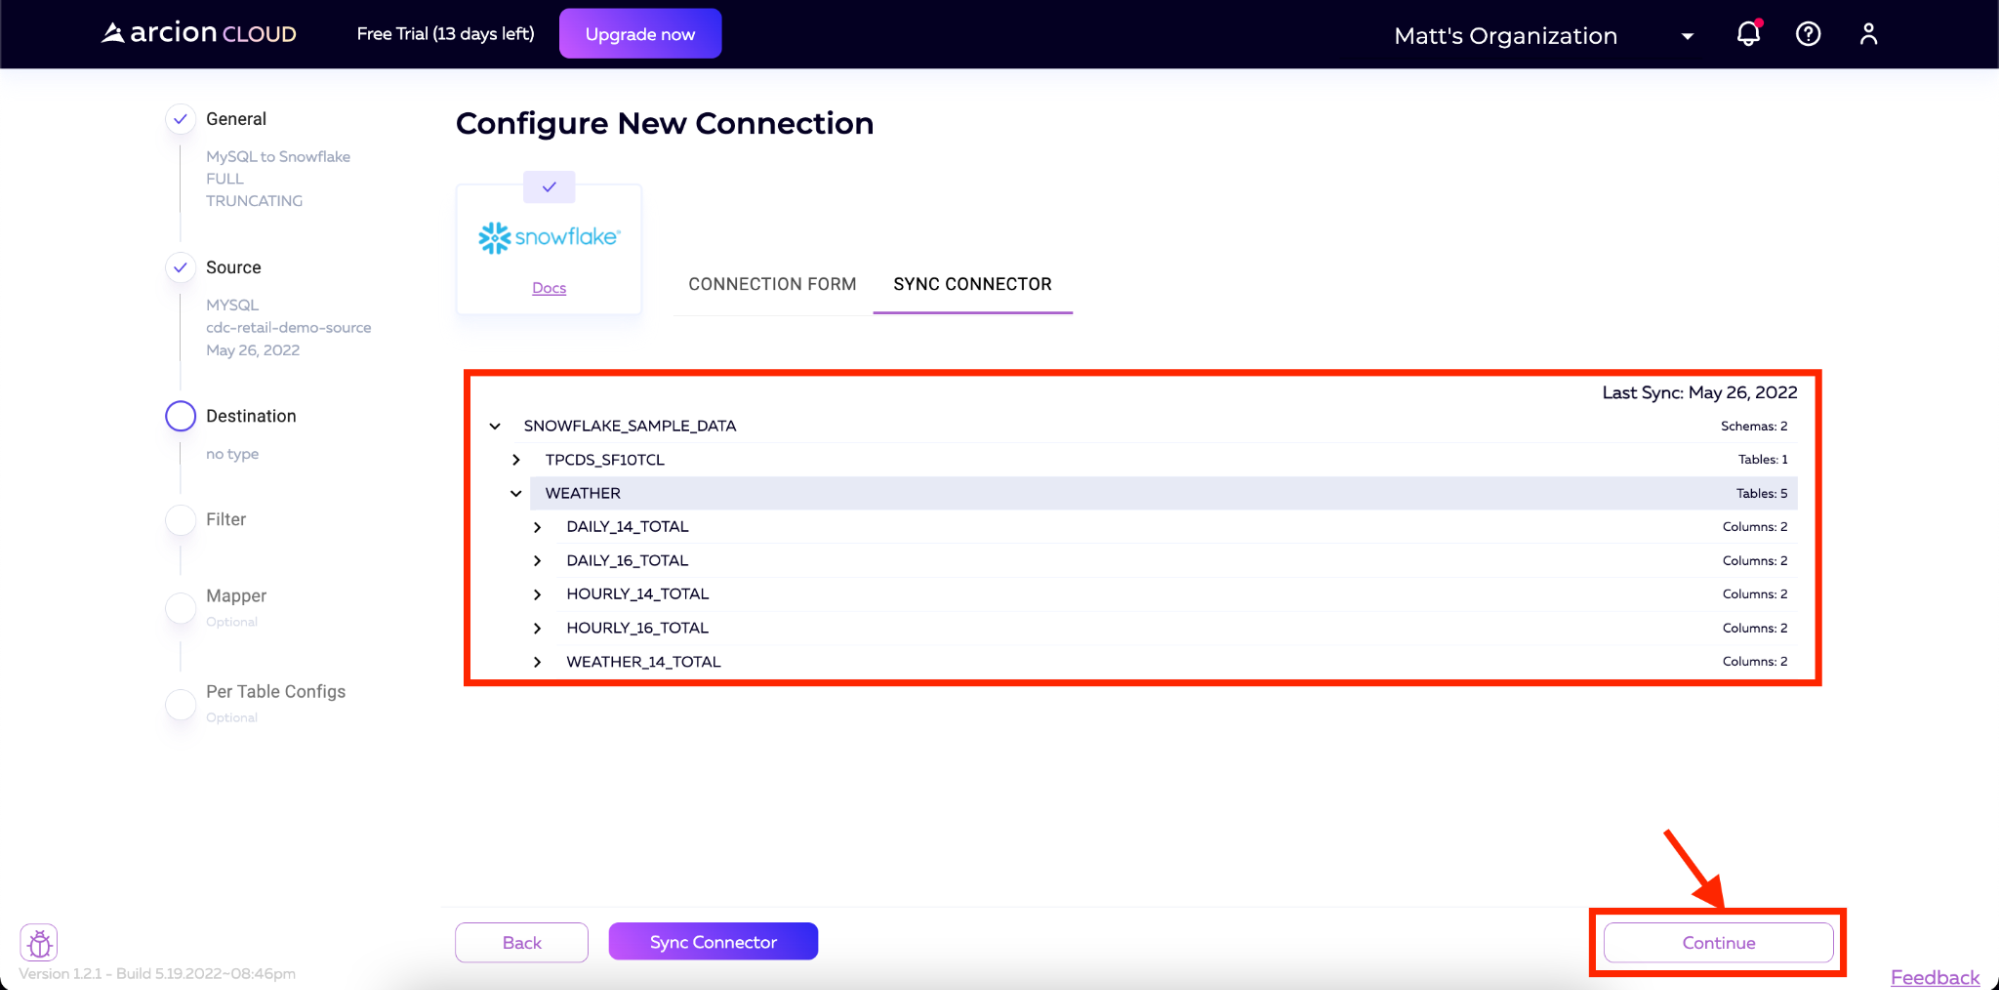Click the cdc-retail-demo-source text

coord(288,328)
